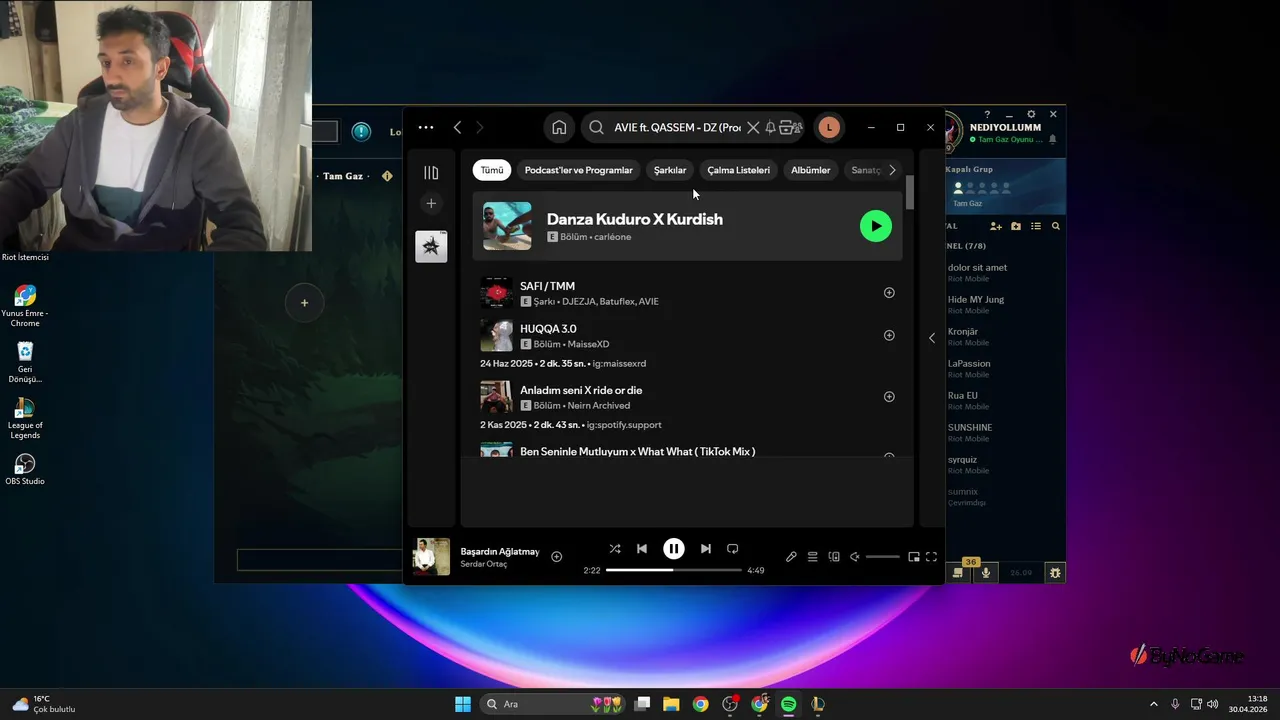Enter Spotify full screen mode

click(x=931, y=557)
